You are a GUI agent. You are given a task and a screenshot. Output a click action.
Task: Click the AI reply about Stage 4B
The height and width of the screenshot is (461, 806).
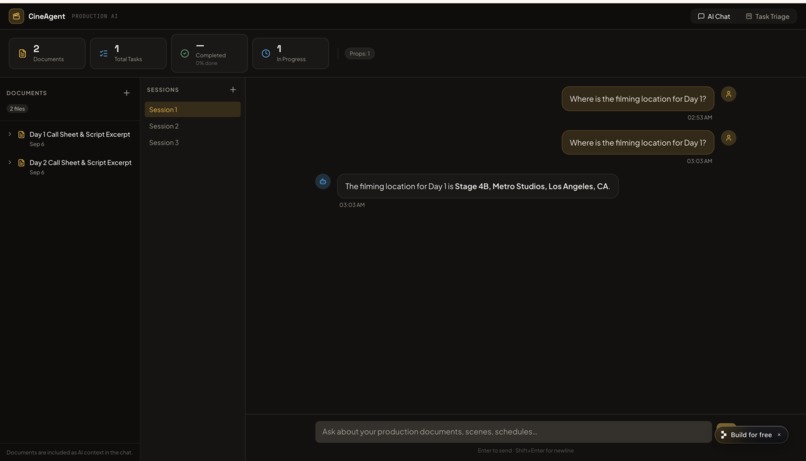click(478, 186)
